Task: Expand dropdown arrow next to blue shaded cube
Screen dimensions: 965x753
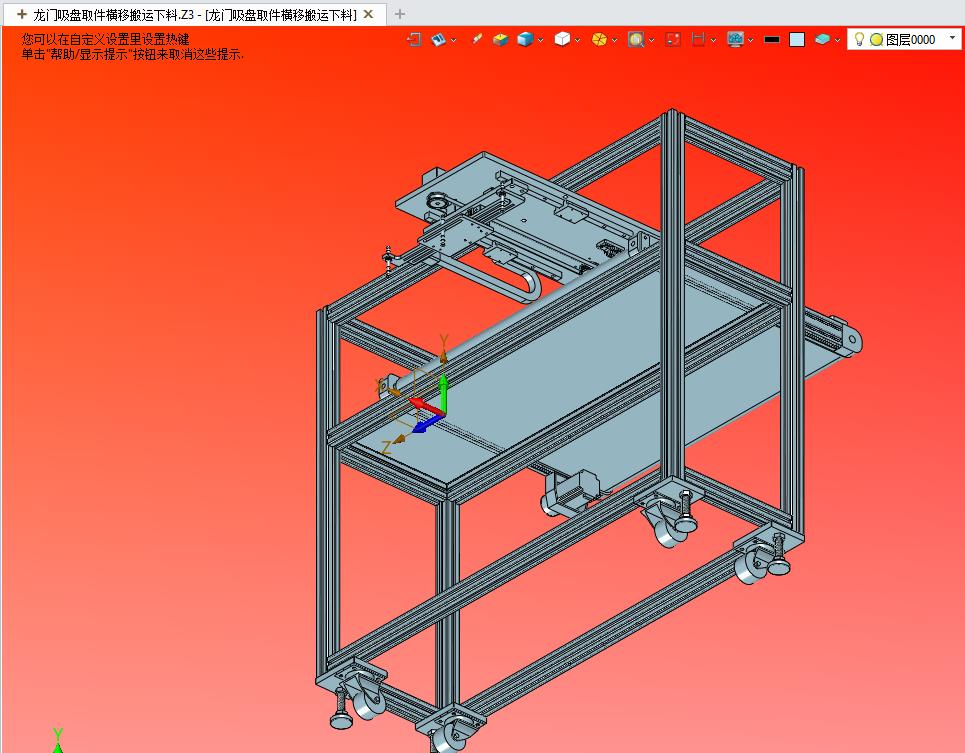Action: point(541,40)
